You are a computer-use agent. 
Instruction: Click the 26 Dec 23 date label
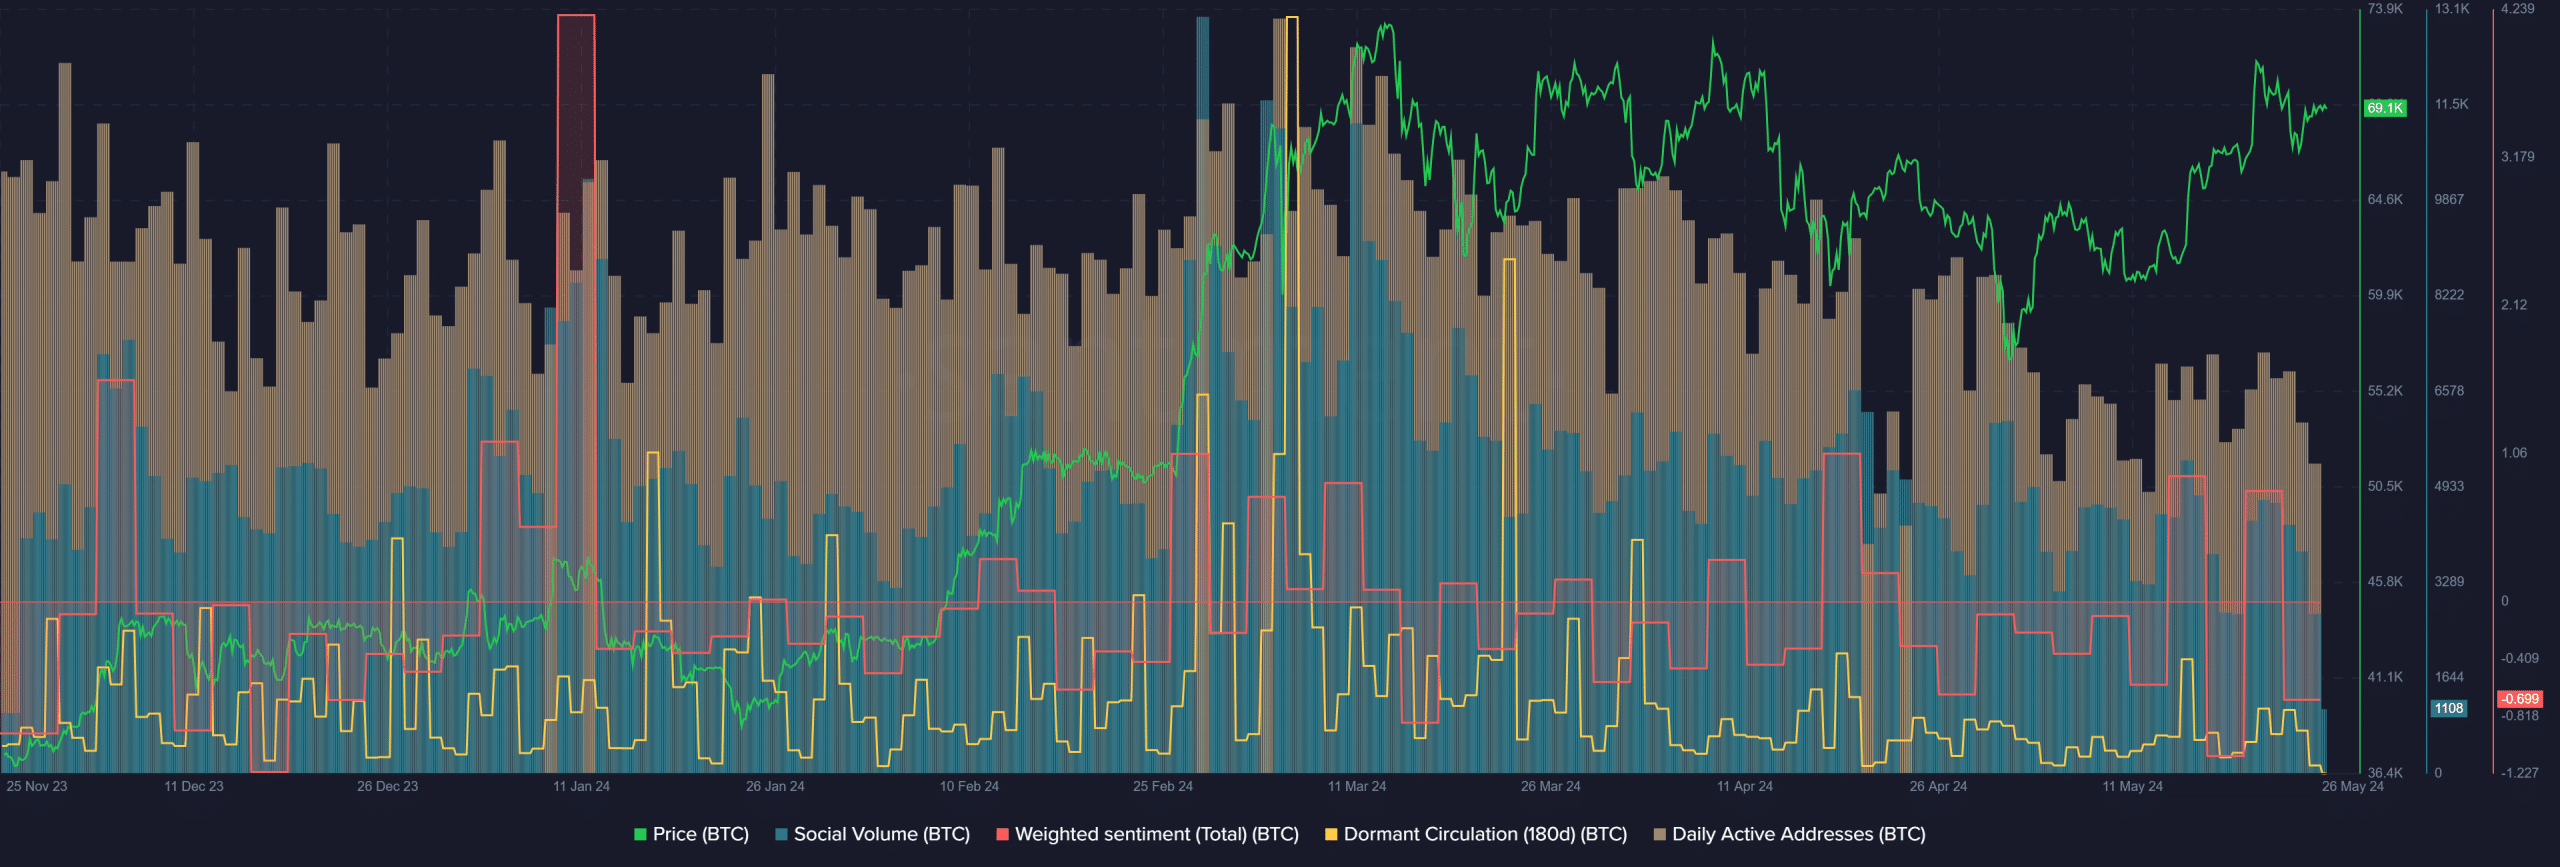pyautogui.click(x=388, y=786)
